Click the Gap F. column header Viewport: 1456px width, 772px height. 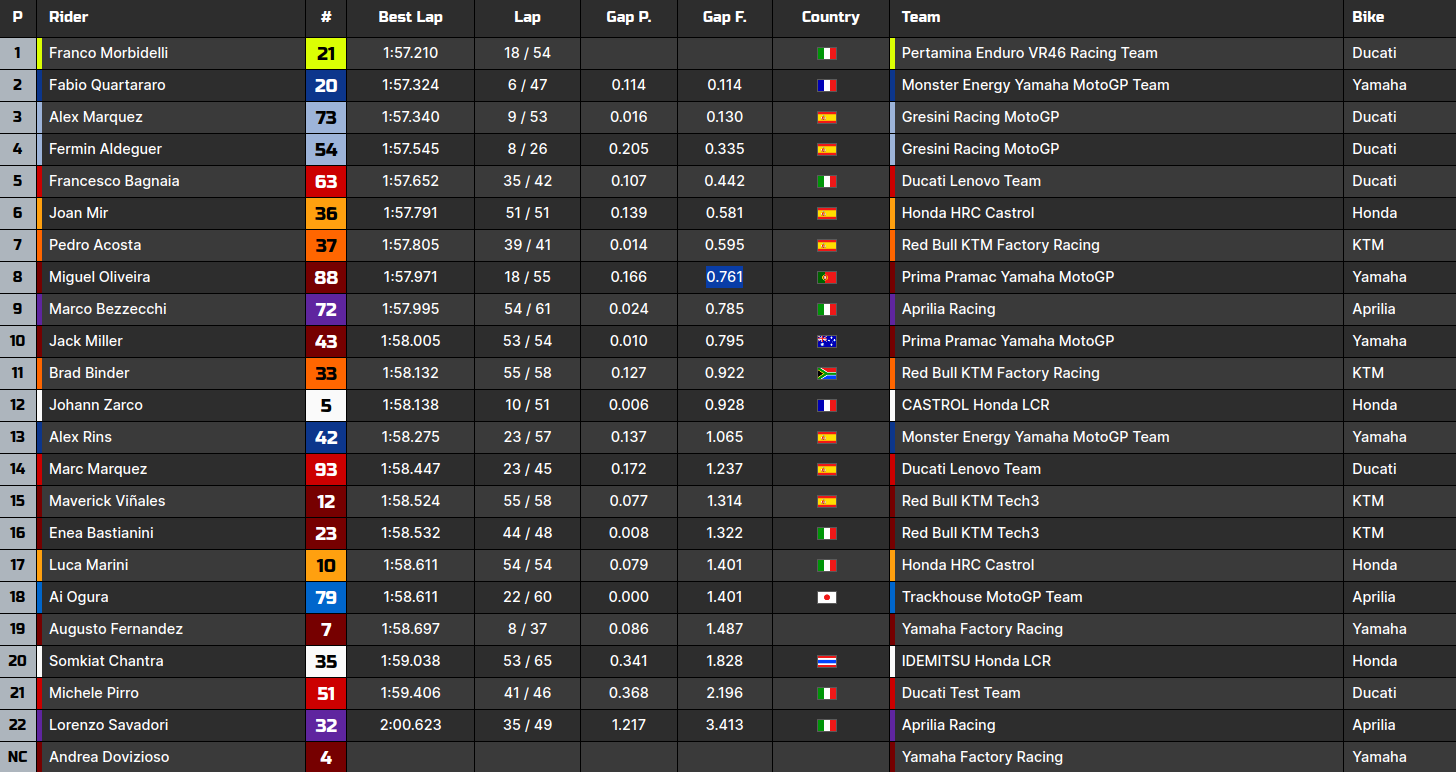pos(724,17)
